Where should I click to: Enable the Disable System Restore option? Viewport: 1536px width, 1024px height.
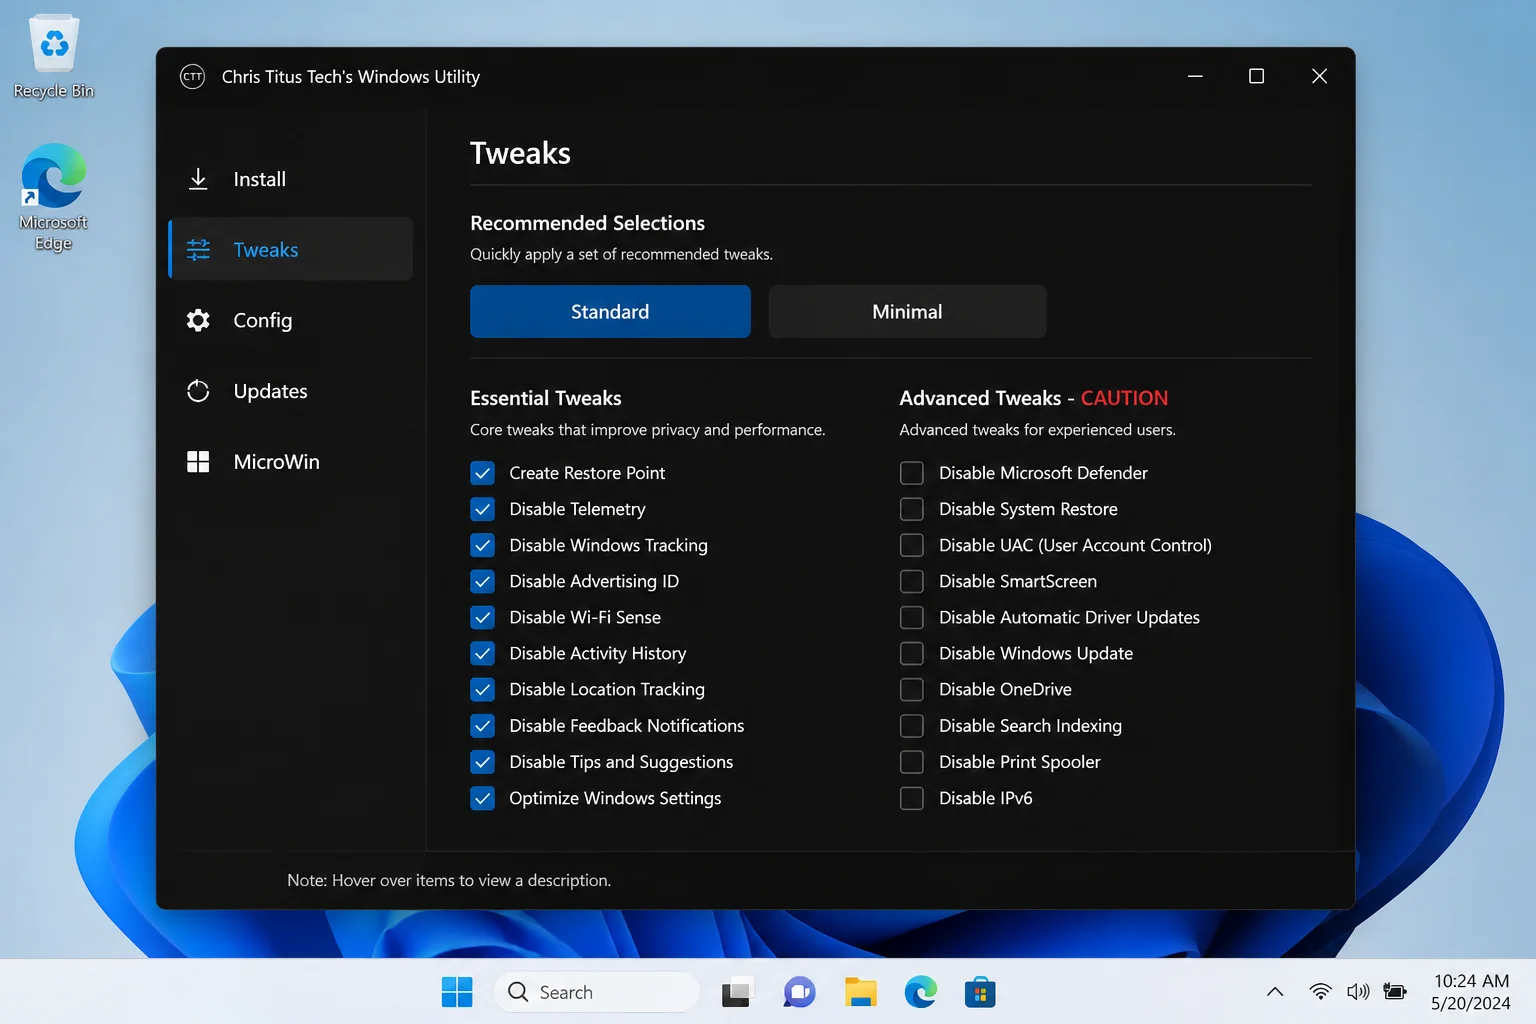[912, 509]
